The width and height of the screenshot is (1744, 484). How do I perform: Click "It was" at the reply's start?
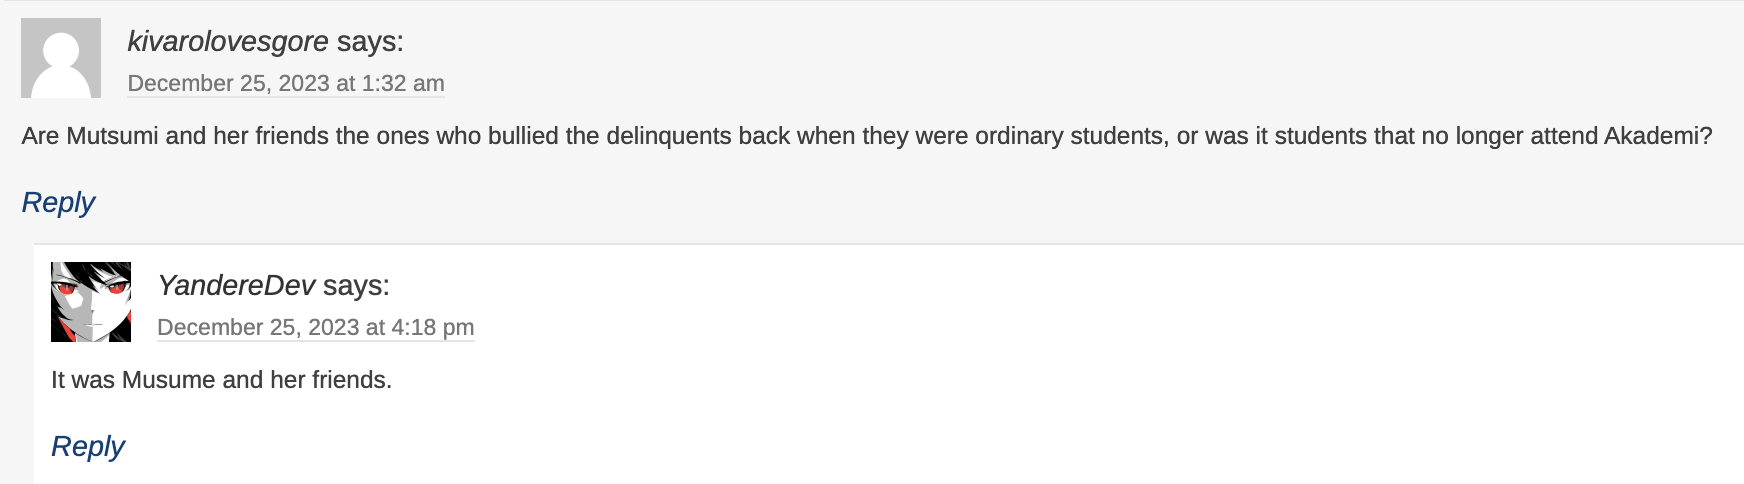tap(83, 380)
